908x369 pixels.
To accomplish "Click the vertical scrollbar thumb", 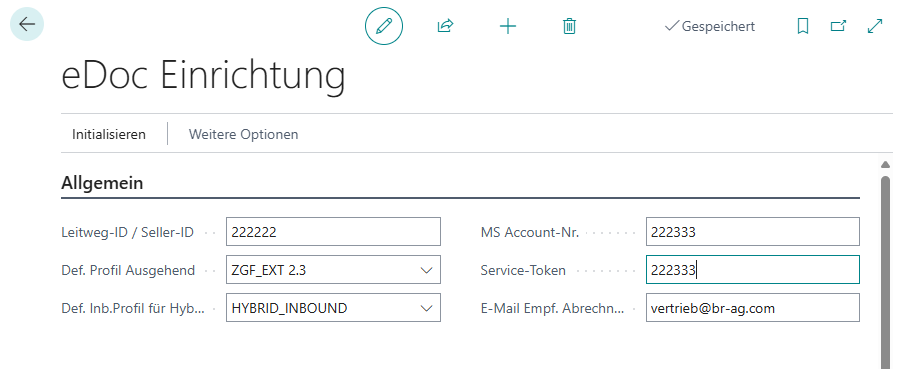I will [x=885, y=272].
